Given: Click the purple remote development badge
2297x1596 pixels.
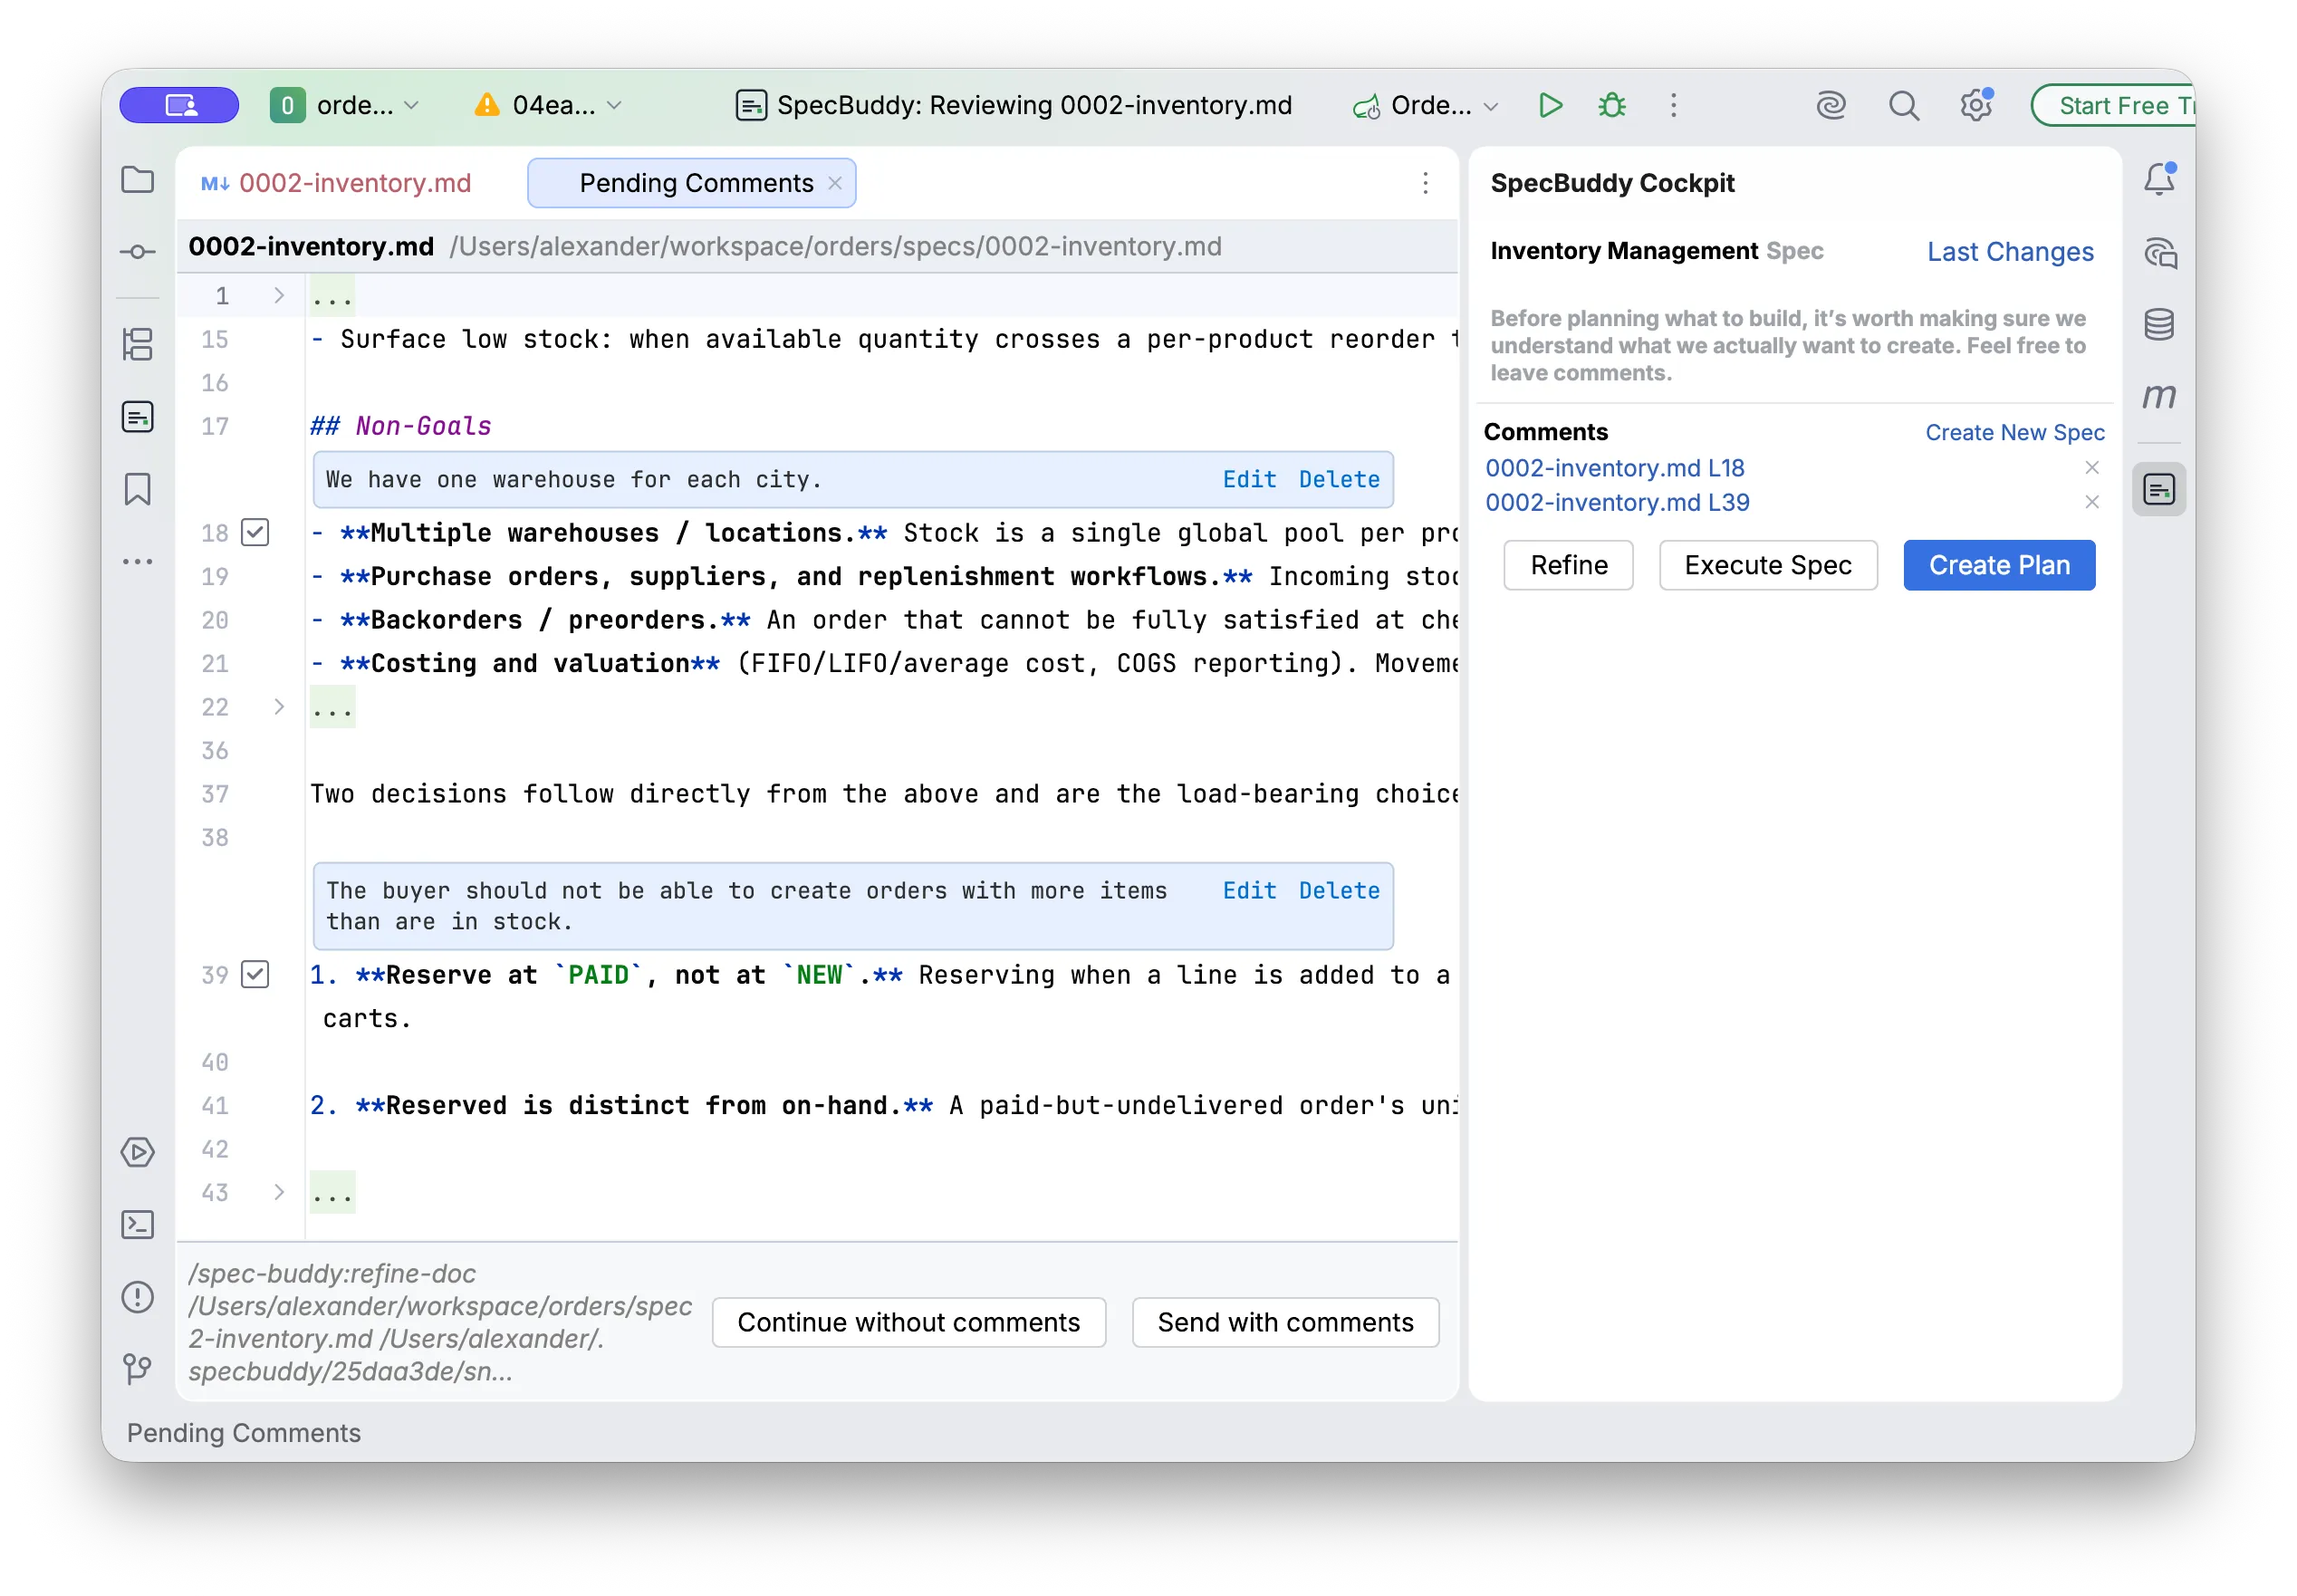Looking at the screenshot, I should pos(179,105).
